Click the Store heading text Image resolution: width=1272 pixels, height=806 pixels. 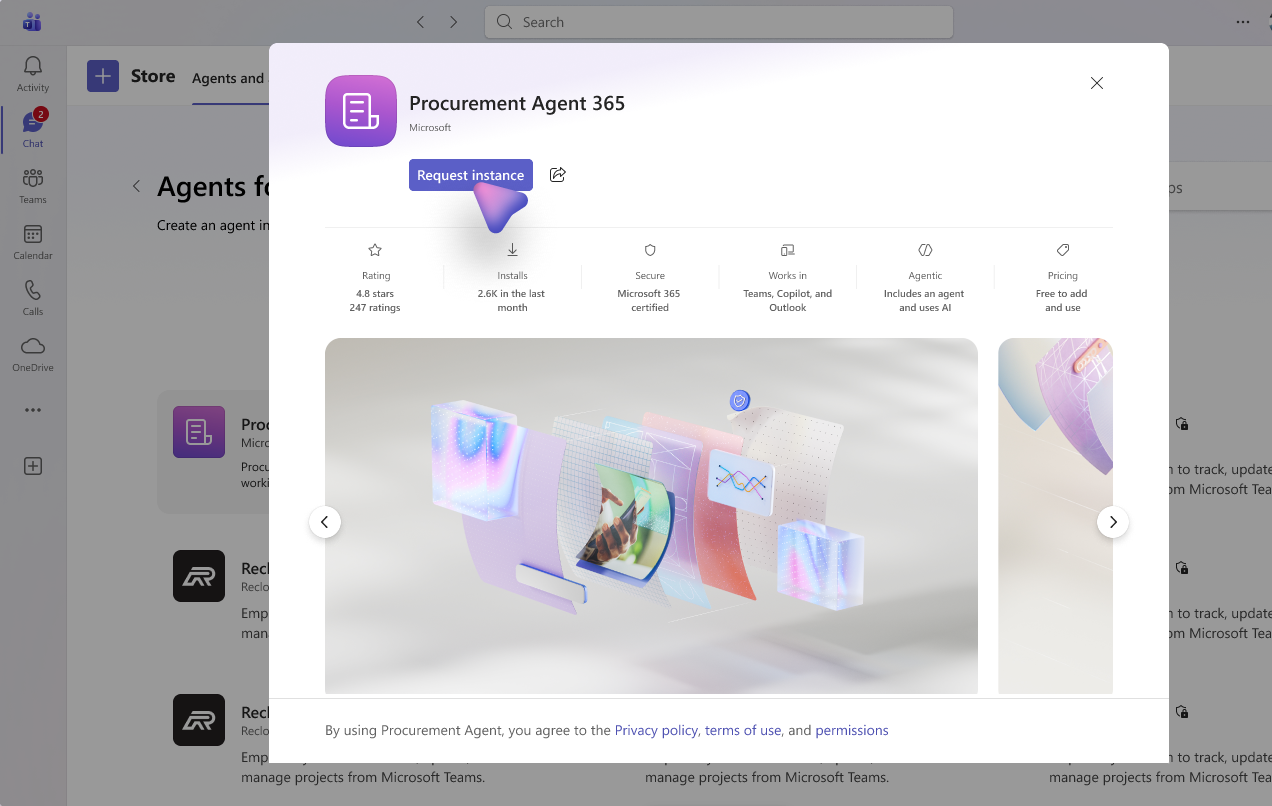point(153,76)
